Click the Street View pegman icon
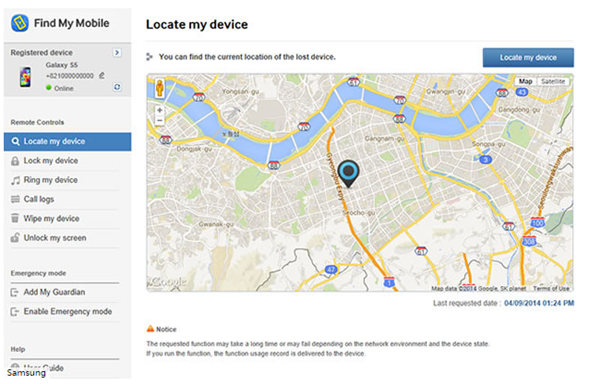This screenshot has width=600, height=384. 160,88
